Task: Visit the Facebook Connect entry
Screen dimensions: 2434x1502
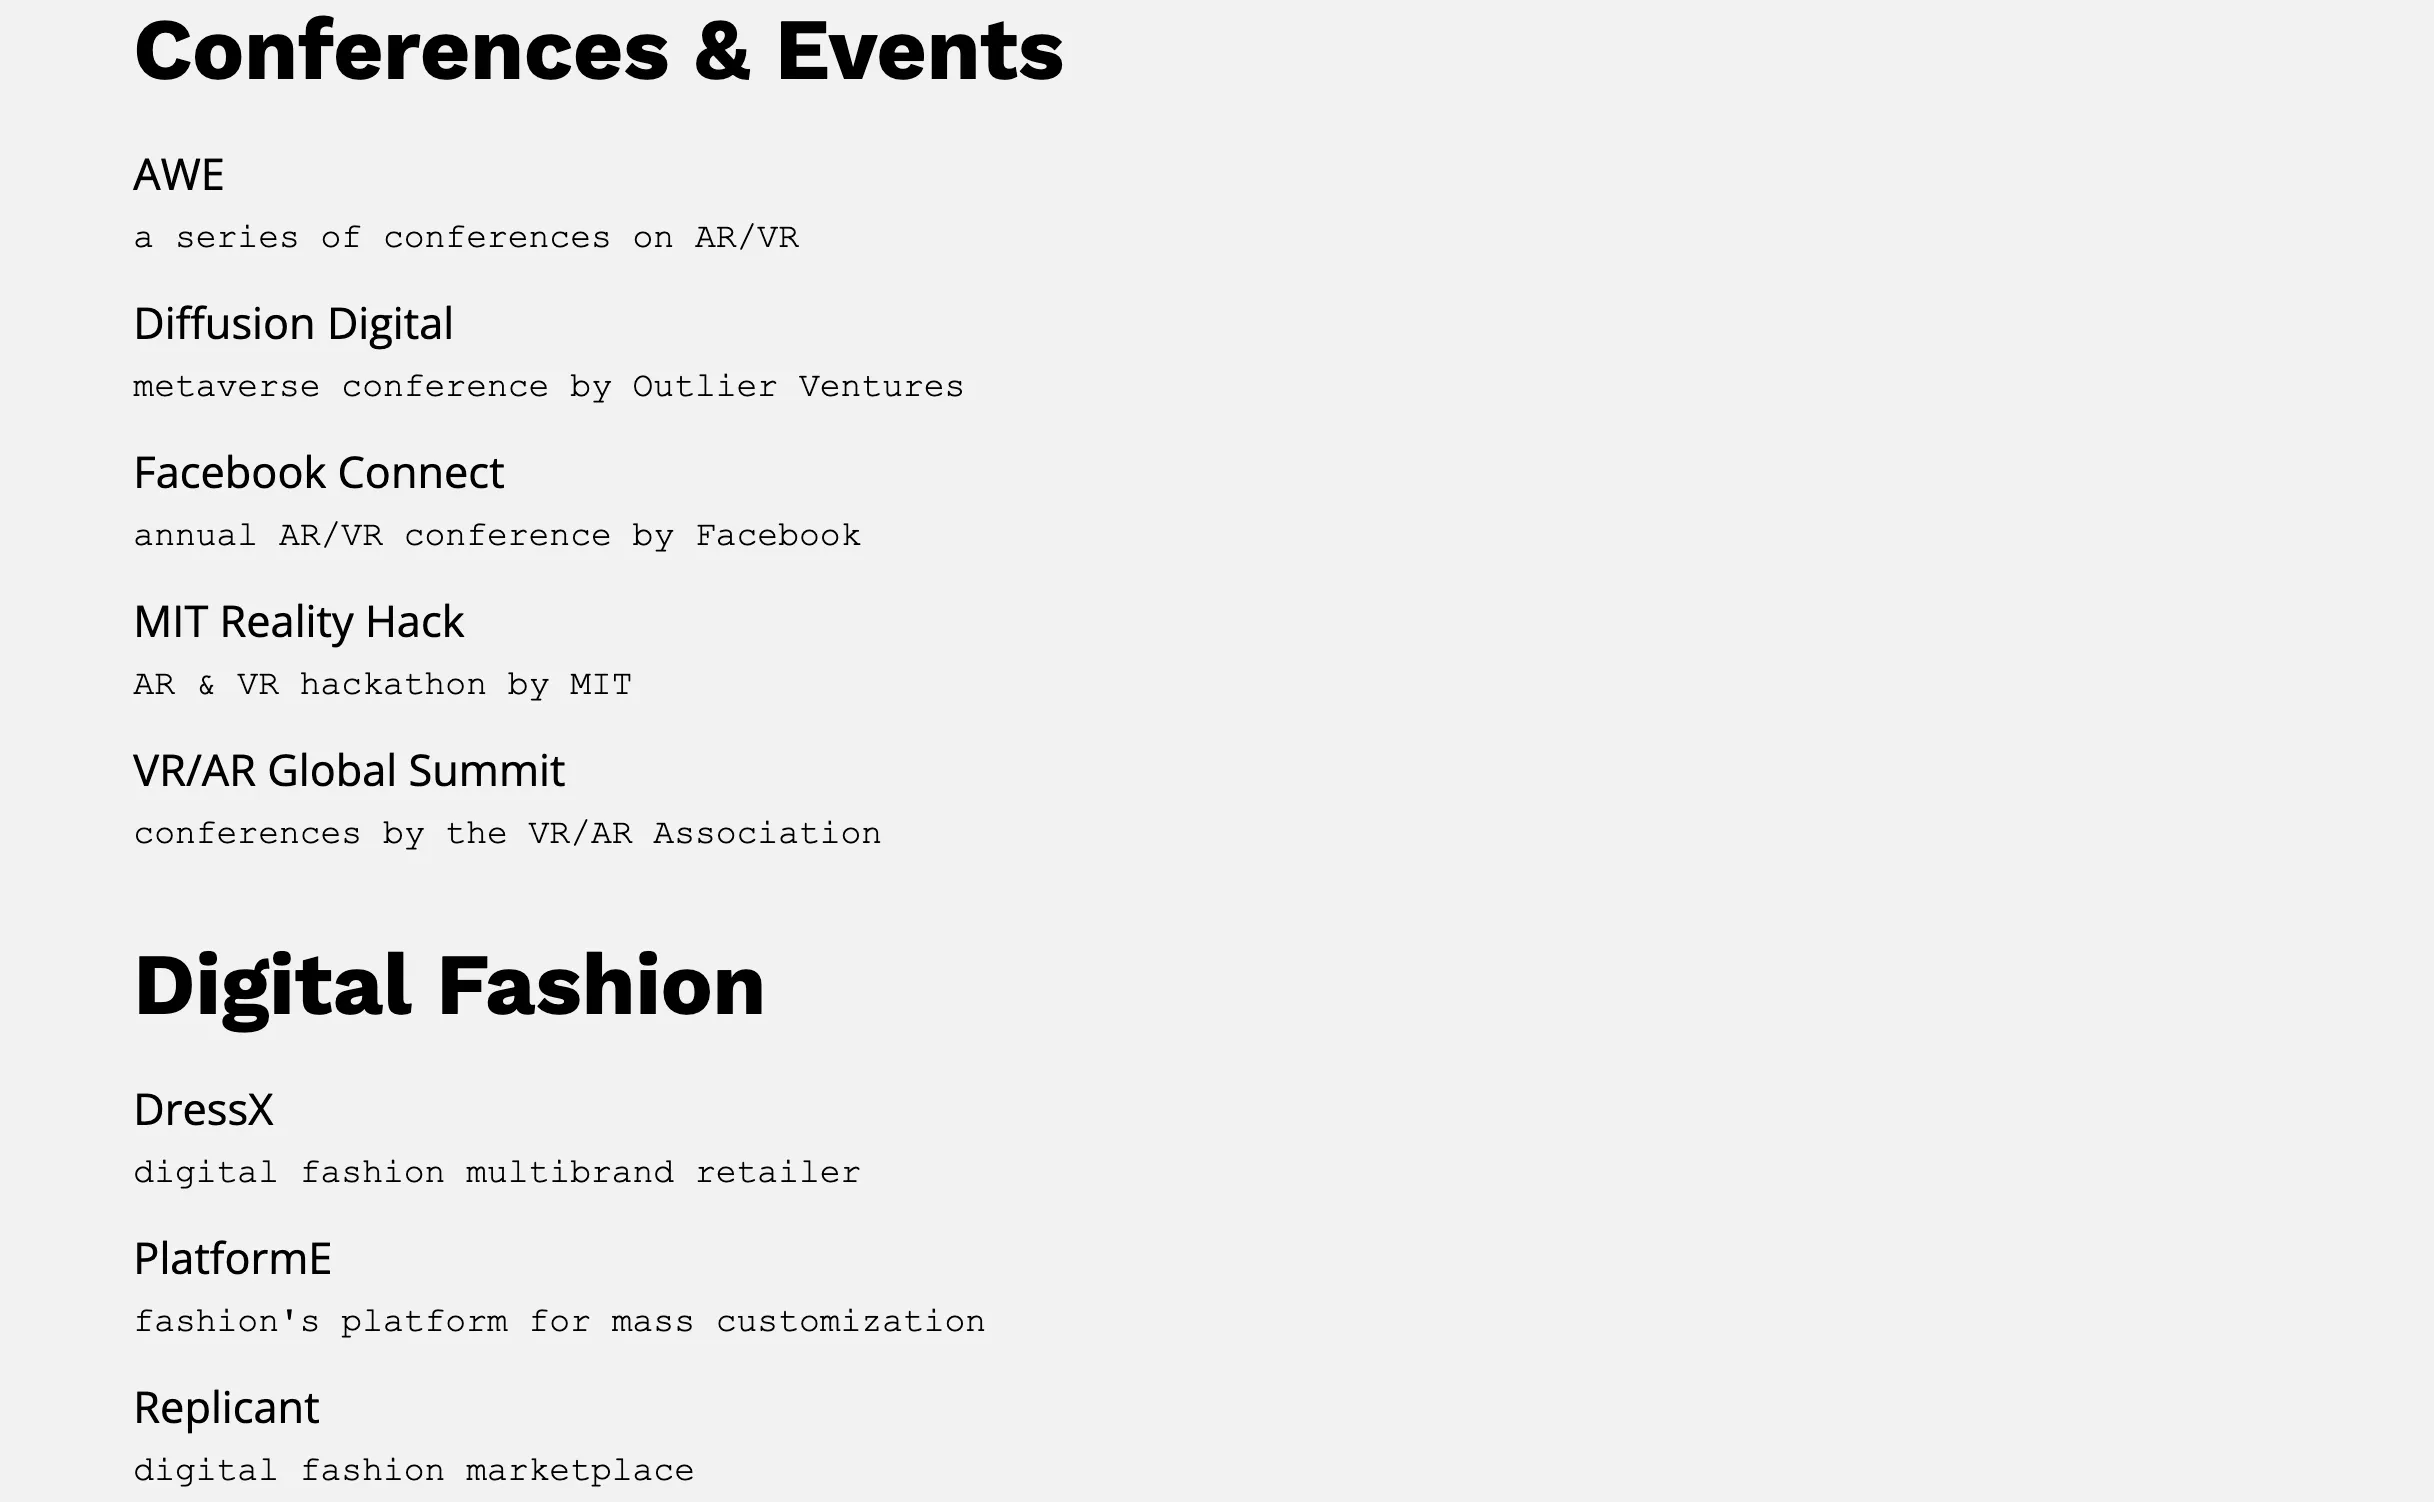Action: click(319, 473)
